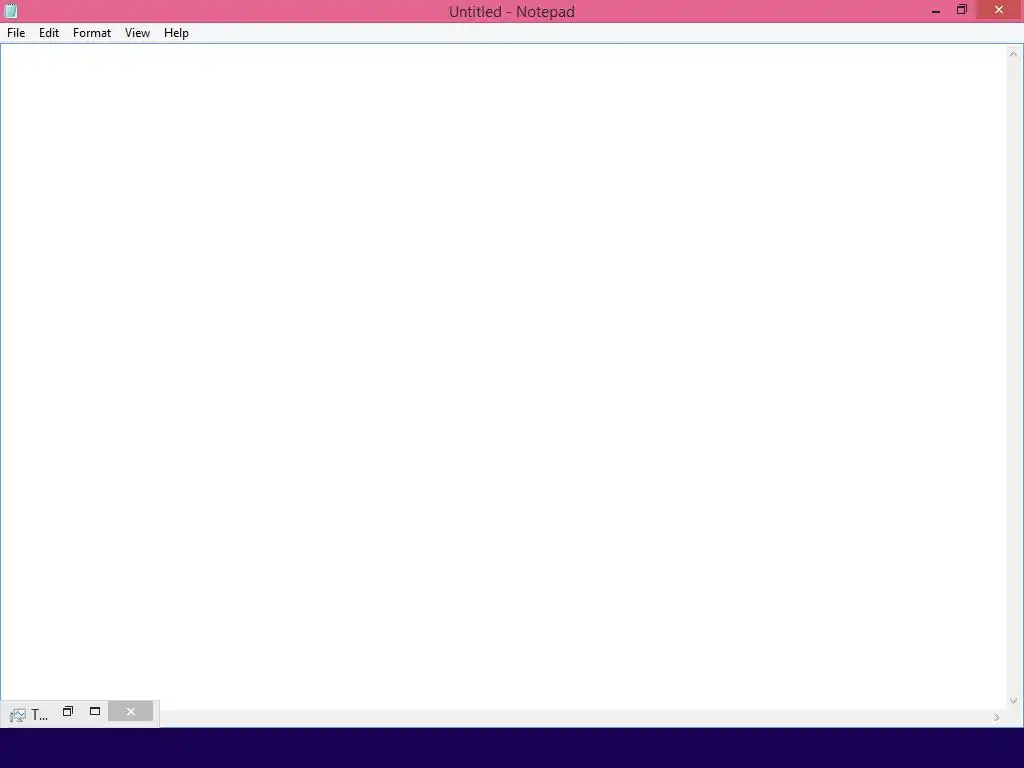Click the horizontal scrollbar right arrow
This screenshot has width=1024, height=768.
[x=997, y=718]
